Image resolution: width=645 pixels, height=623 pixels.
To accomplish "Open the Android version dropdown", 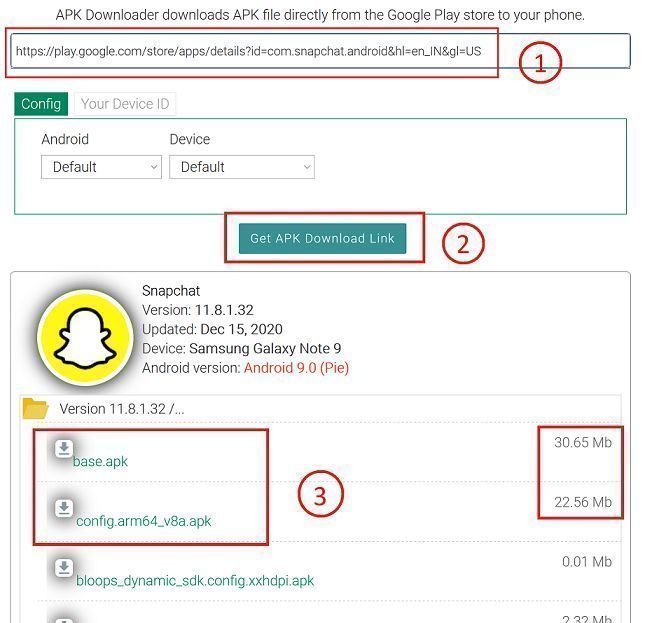I will 101,167.
